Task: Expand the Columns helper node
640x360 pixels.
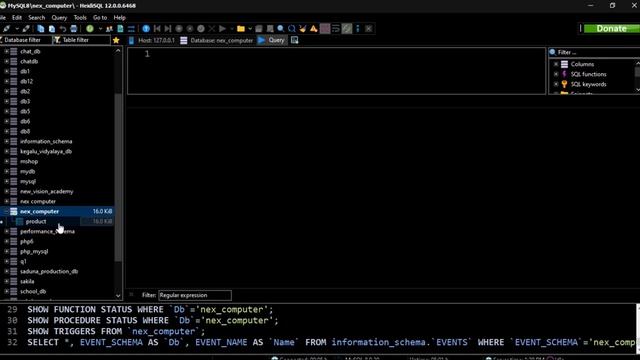Action: [x=556, y=64]
